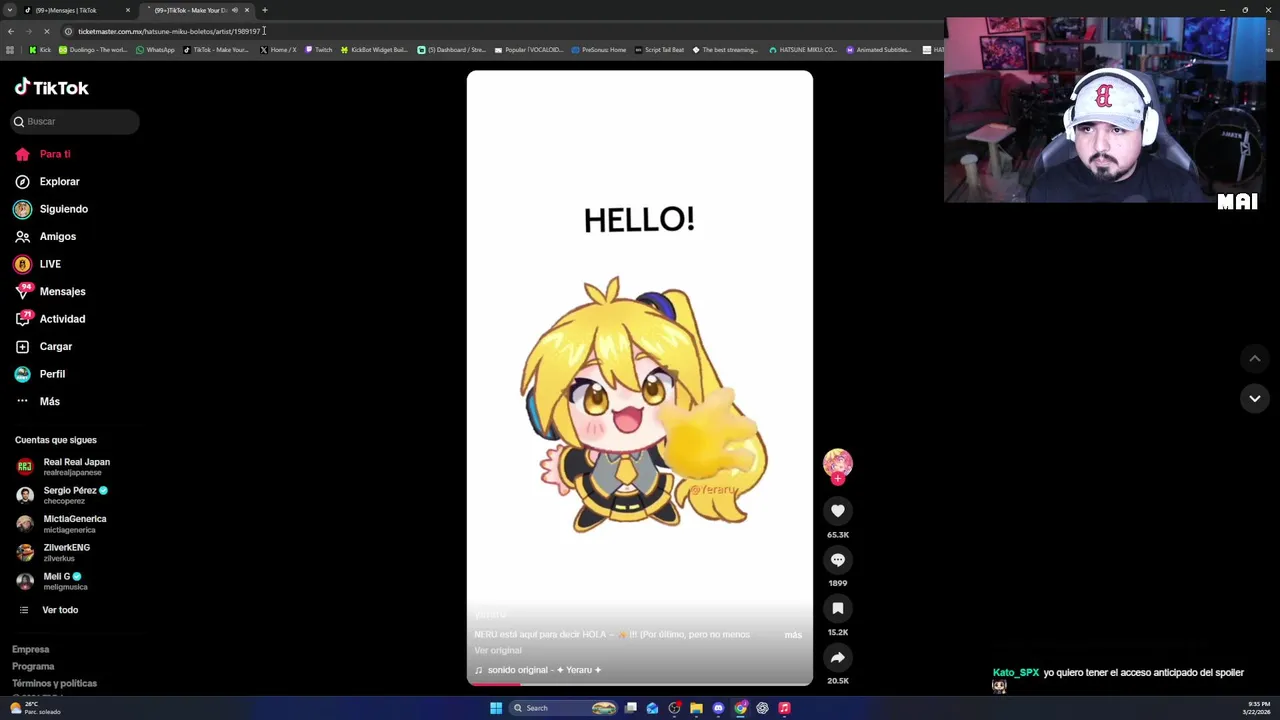The width and height of the screenshot is (1280, 720).
Task: Click the Empresa footer link
Action: tap(31, 650)
